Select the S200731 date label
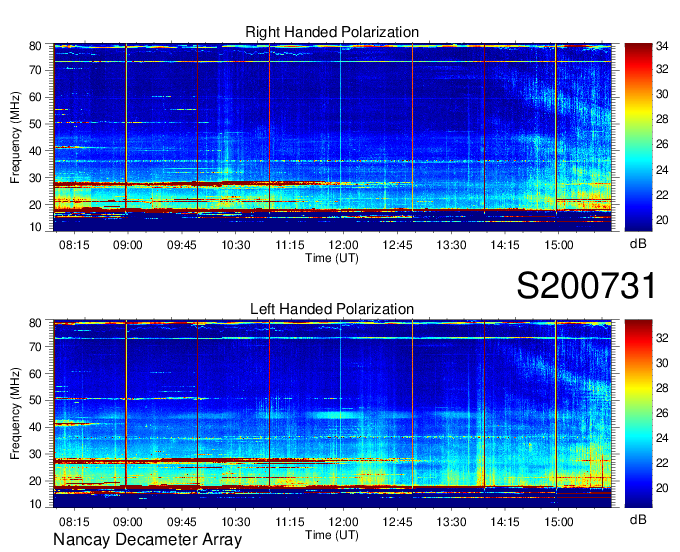 (x=586, y=286)
